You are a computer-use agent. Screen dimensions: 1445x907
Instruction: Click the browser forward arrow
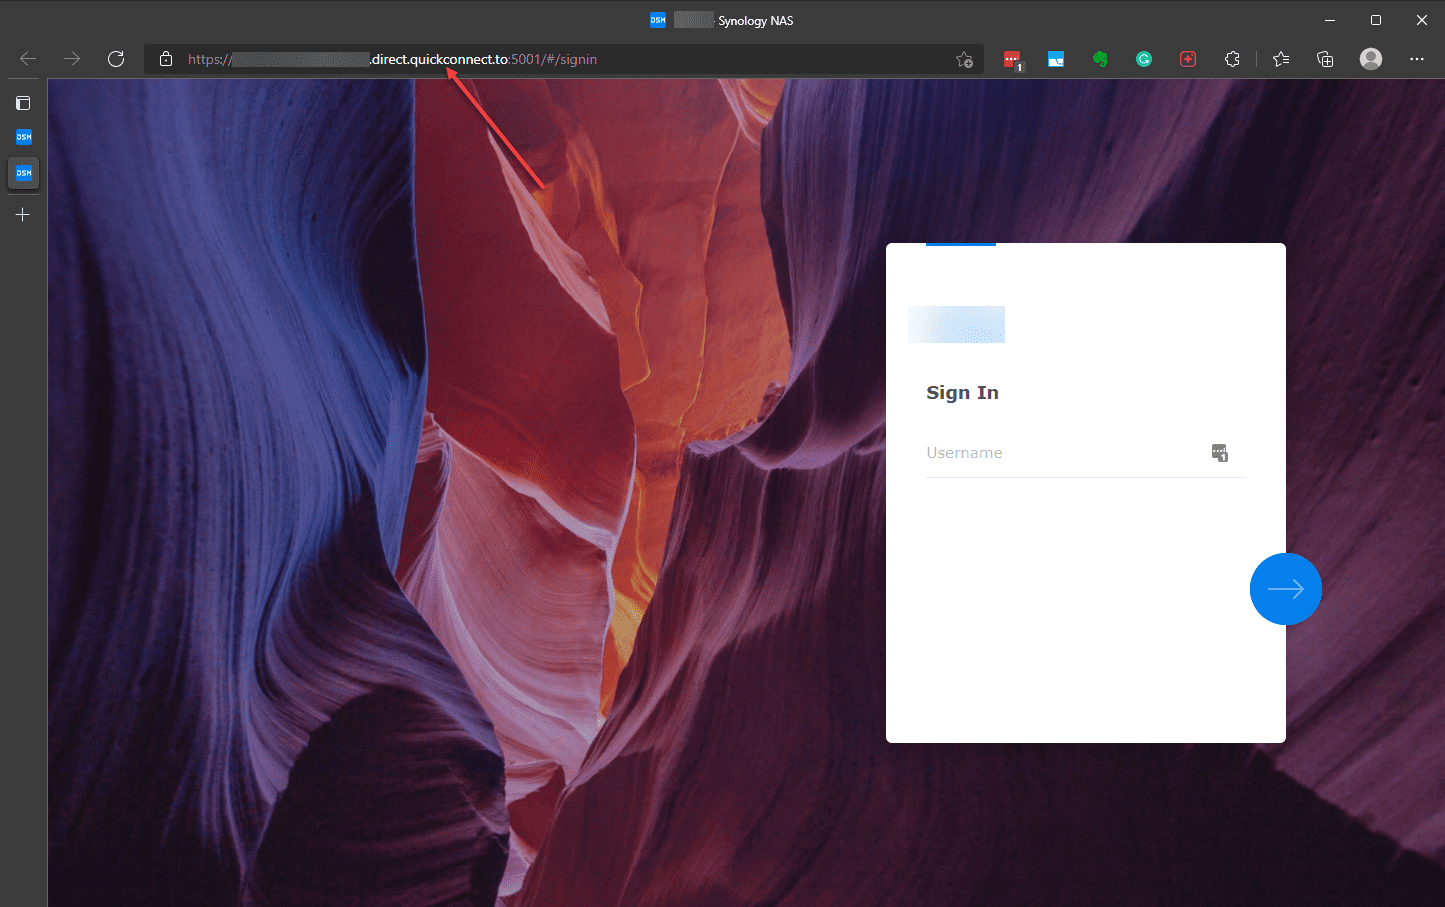point(72,59)
